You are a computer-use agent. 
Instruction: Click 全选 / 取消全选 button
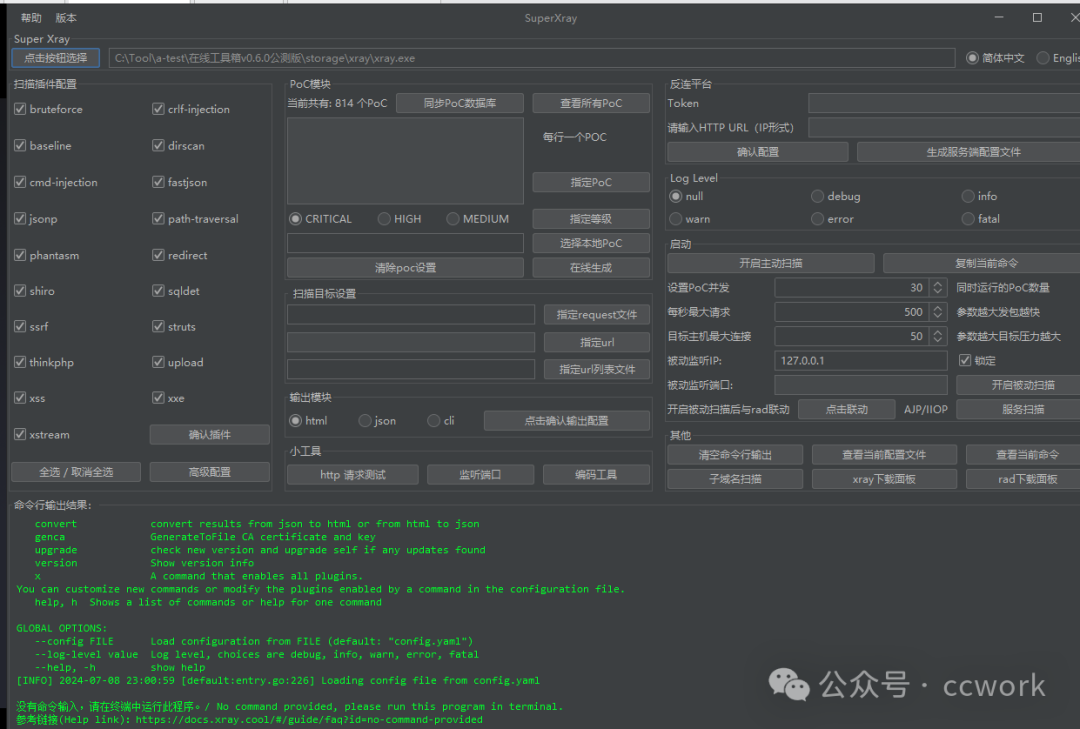tap(76, 472)
